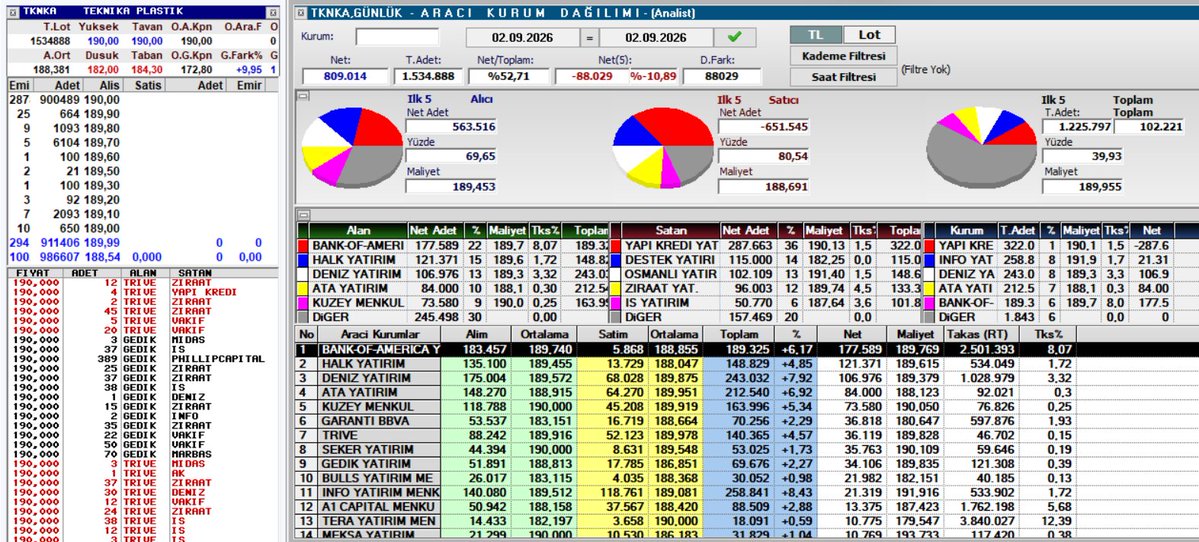
Task: Select the HALK YATIRIM row in the brokers table
Action: click(688, 364)
